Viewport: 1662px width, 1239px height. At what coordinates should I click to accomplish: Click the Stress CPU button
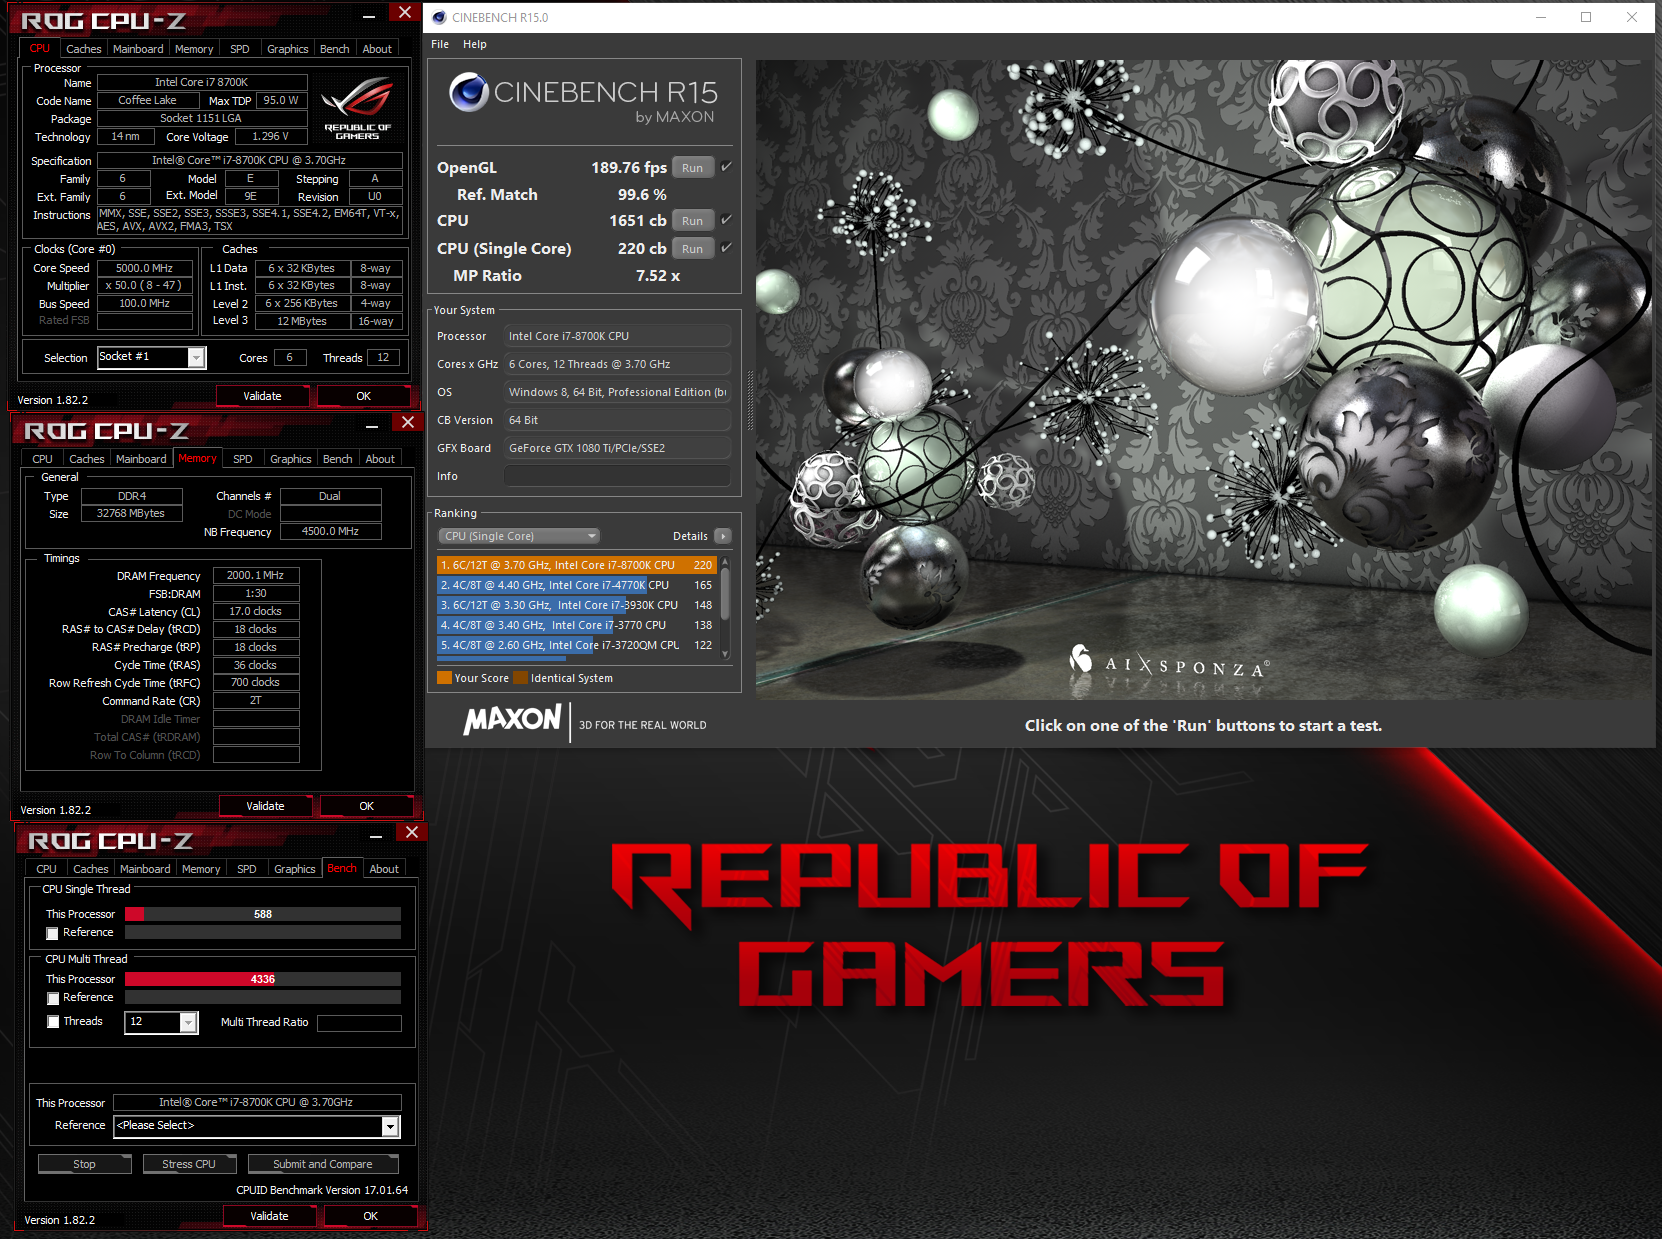[189, 1164]
